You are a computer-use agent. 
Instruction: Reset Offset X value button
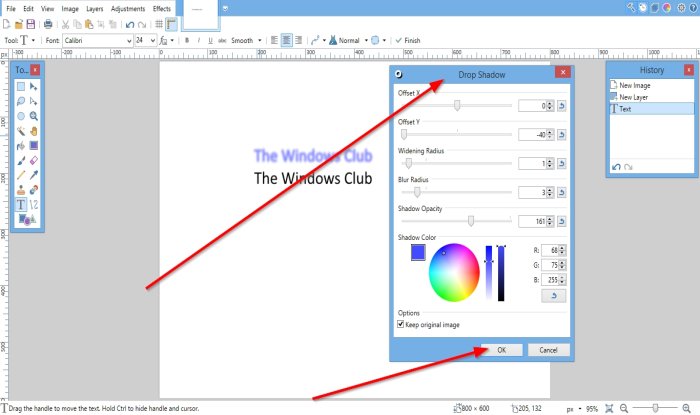tap(562, 106)
